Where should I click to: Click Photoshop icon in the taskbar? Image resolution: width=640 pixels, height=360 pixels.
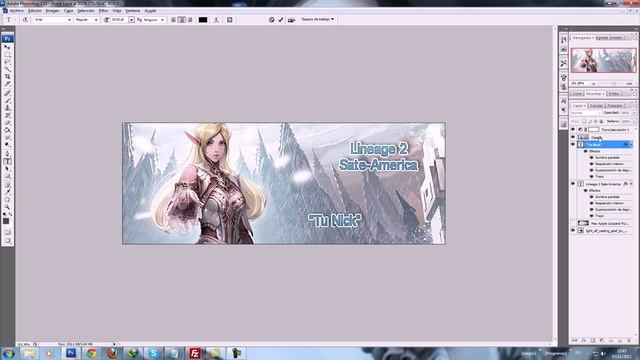pos(71,353)
